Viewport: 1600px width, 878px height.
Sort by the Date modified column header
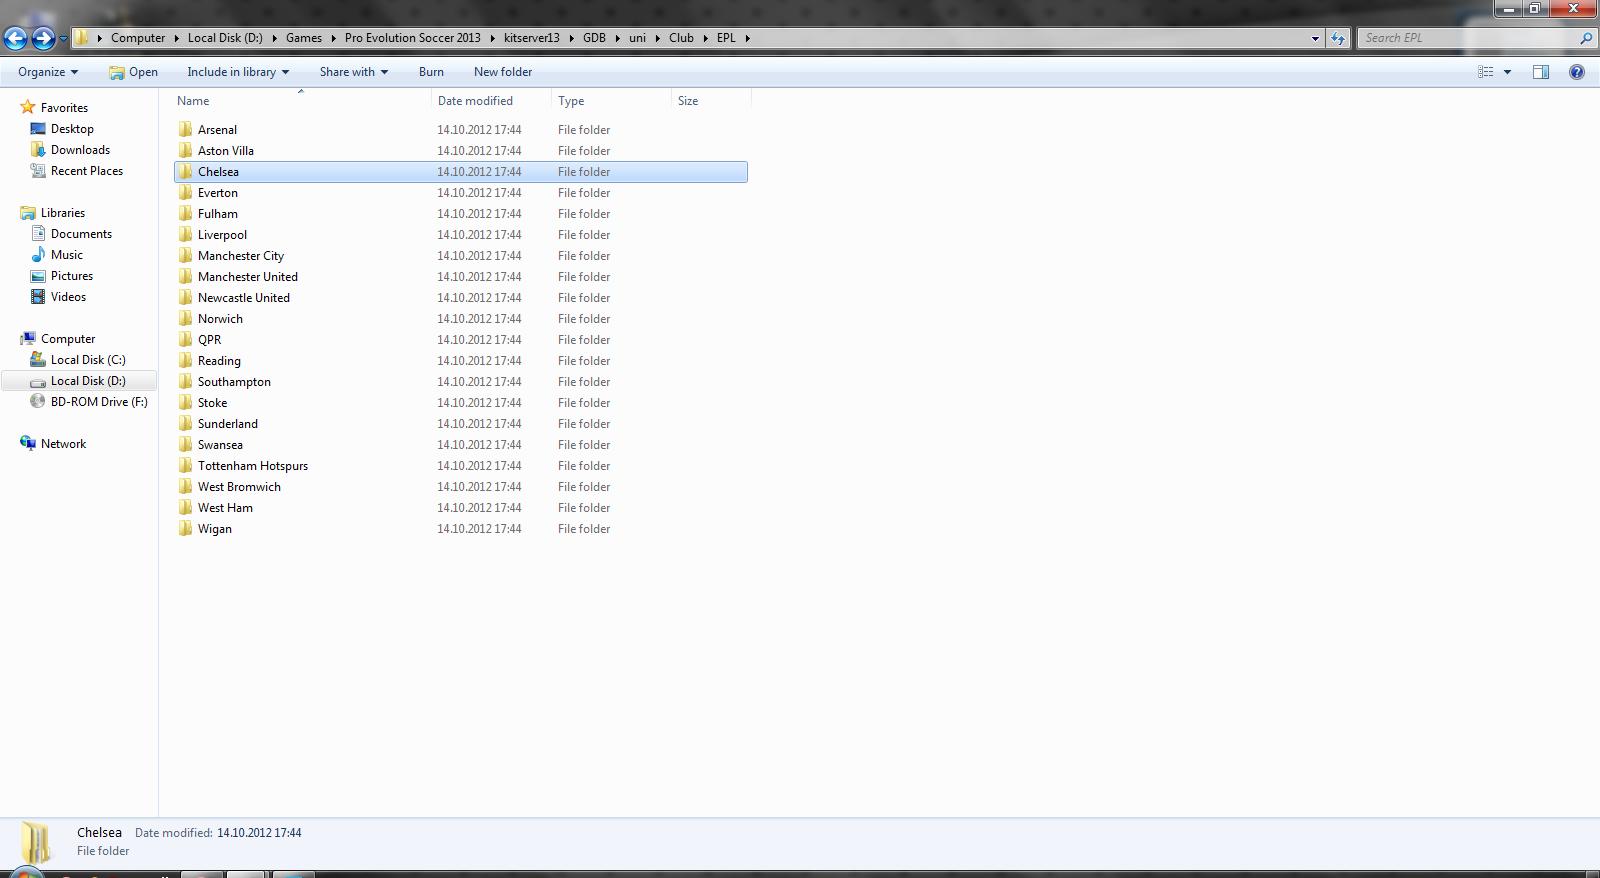pyautogui.click(x=491, y=101)
